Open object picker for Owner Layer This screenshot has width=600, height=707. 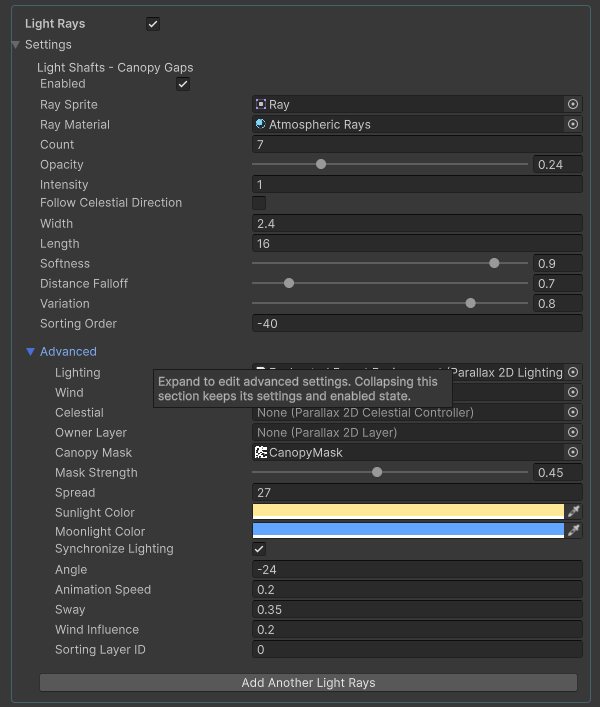point(573,432)
